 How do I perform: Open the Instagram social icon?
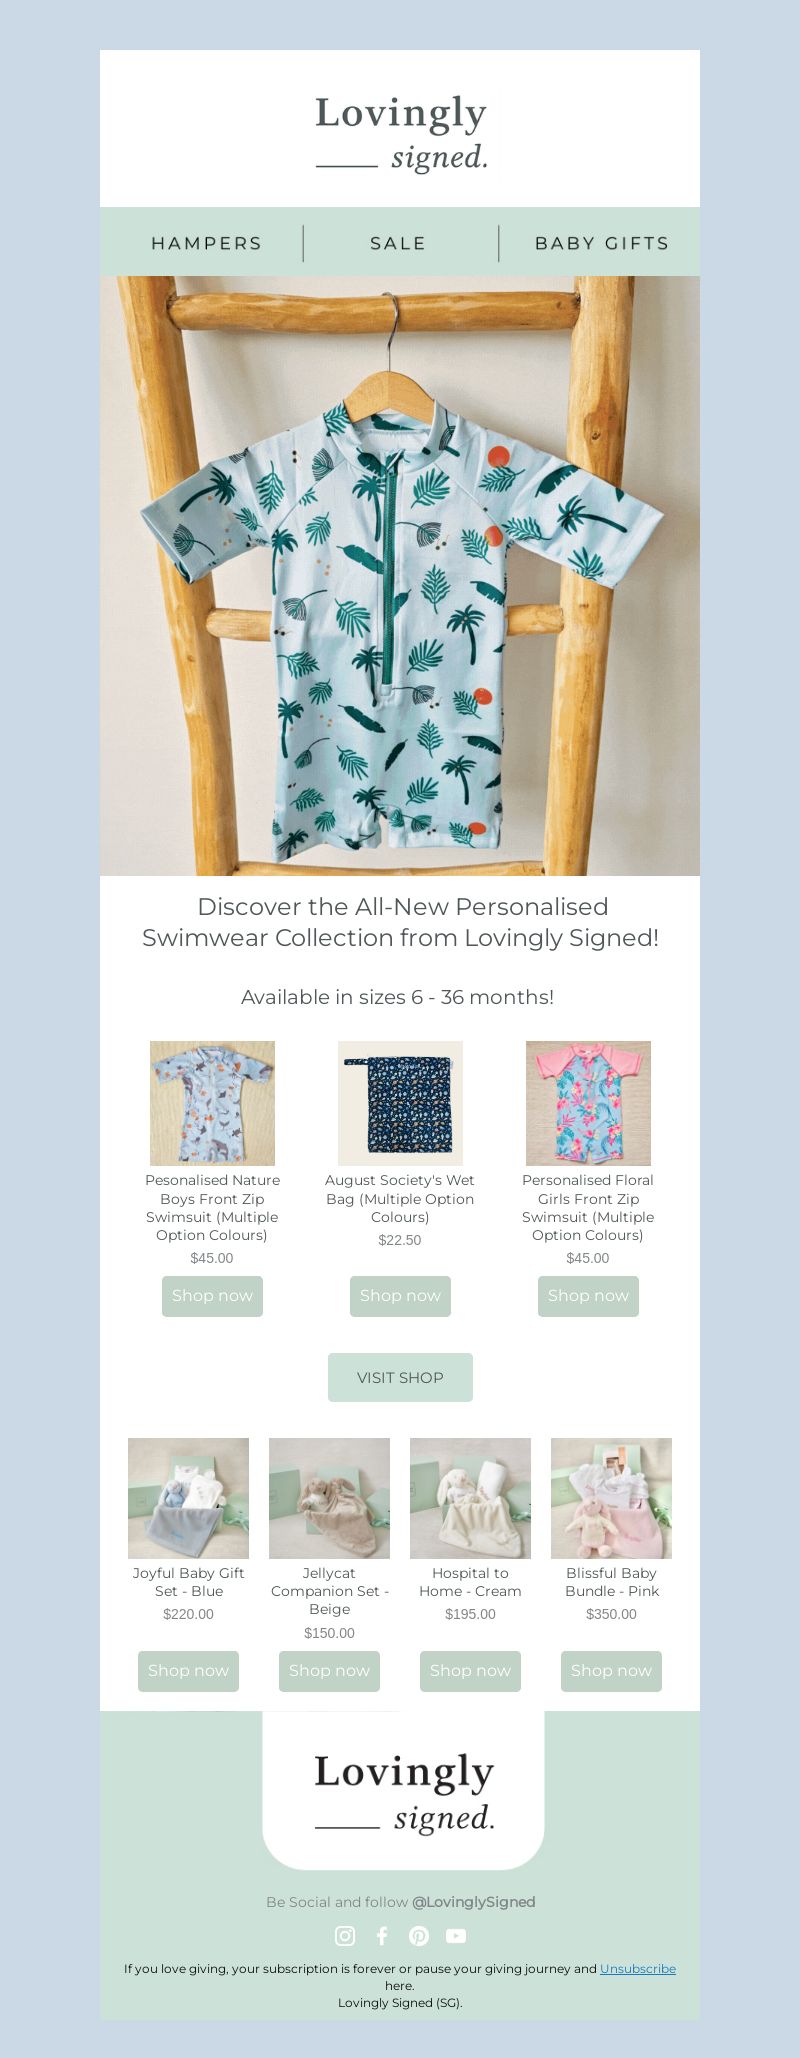[345, 1936]
